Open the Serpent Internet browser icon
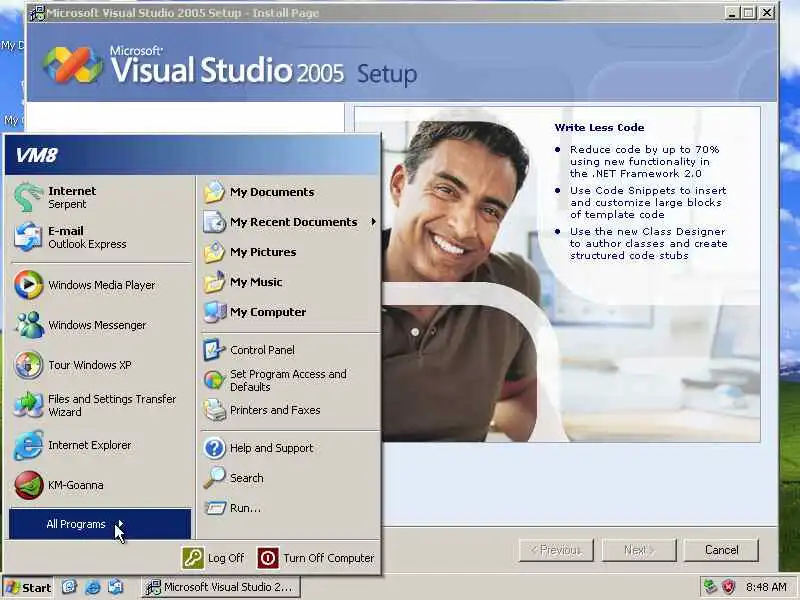 click(28, 197)
